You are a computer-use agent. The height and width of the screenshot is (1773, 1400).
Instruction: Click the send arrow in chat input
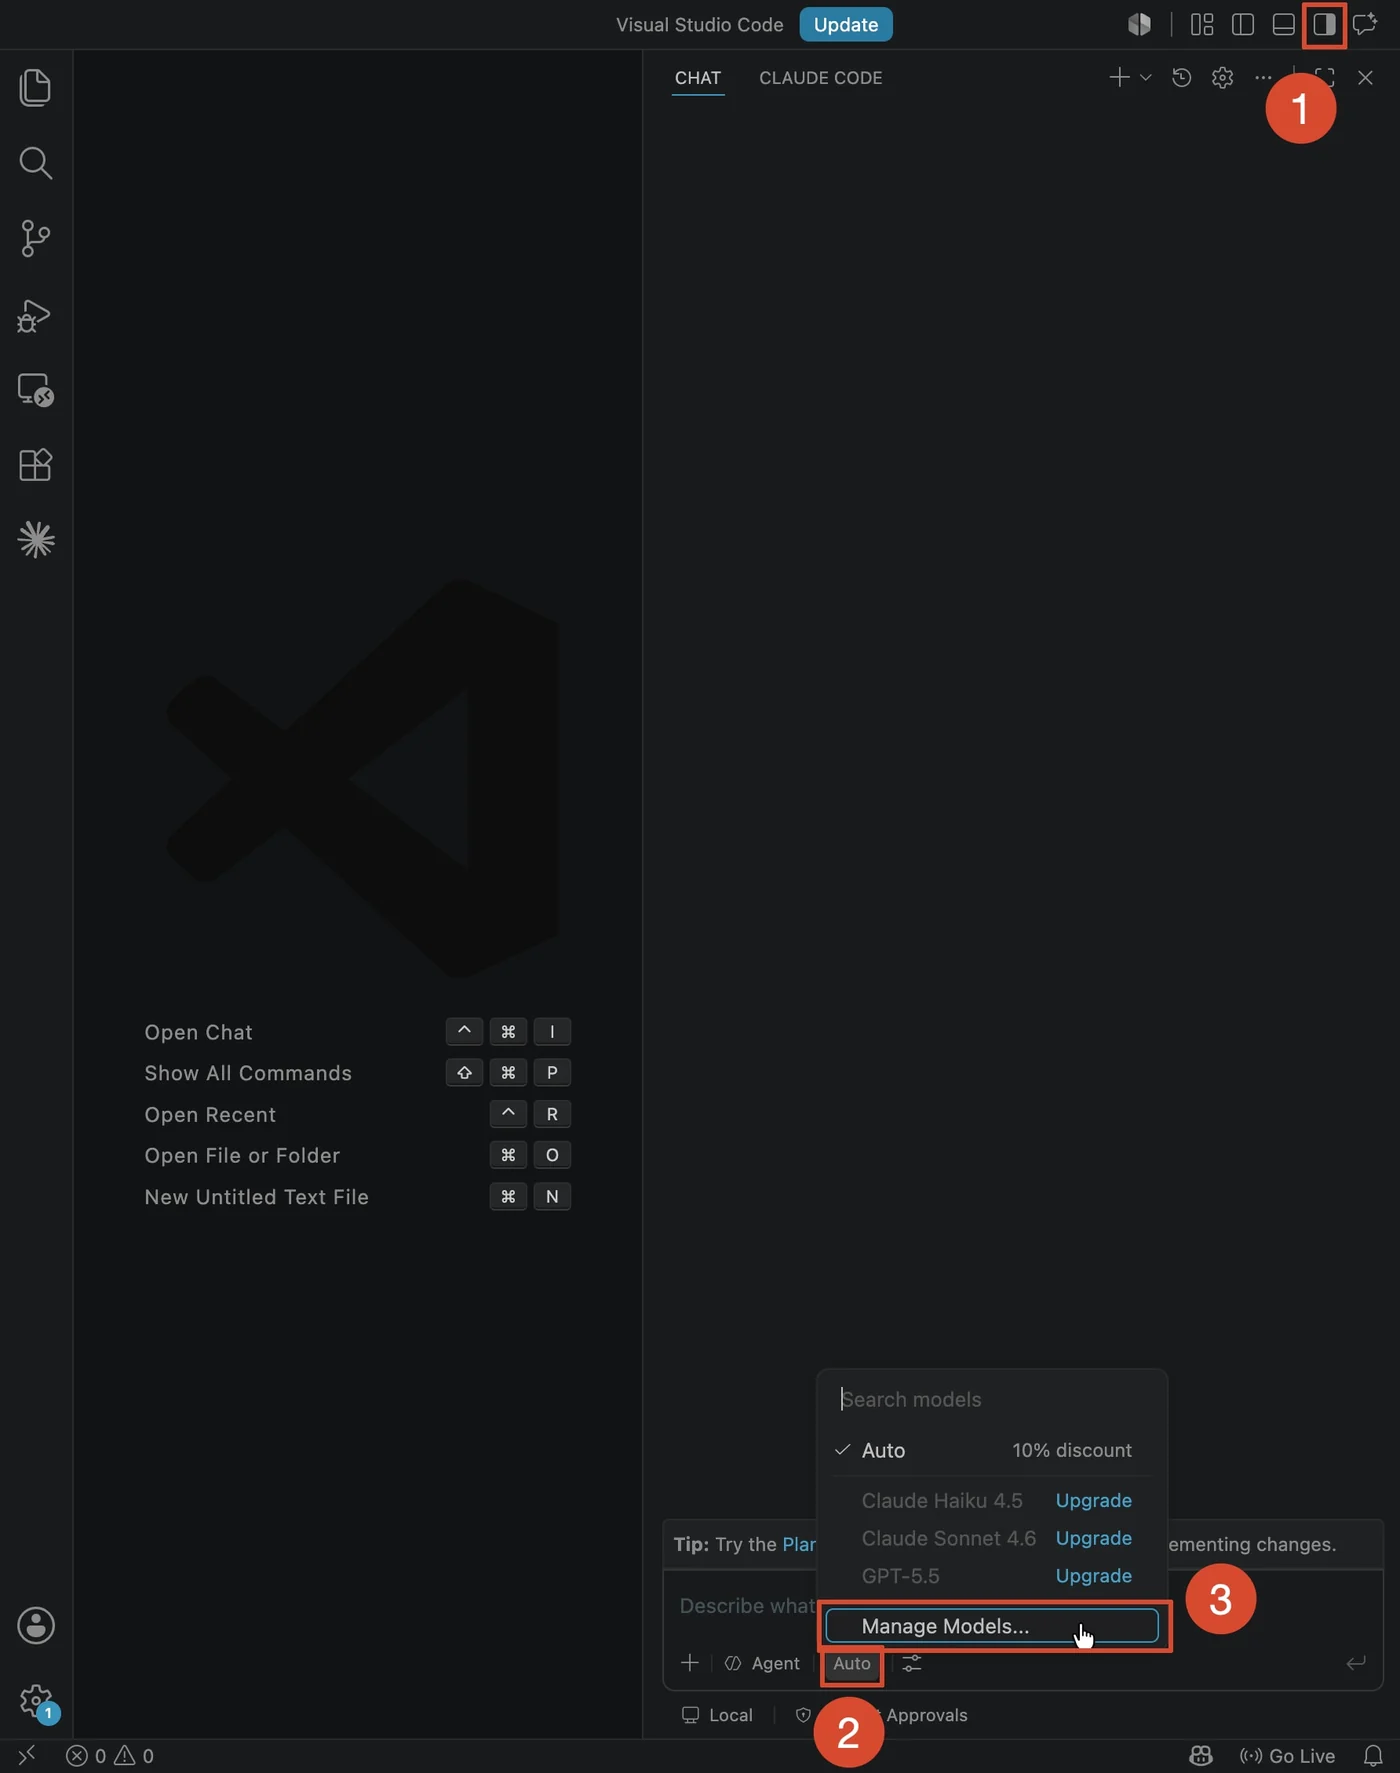1356,1663
